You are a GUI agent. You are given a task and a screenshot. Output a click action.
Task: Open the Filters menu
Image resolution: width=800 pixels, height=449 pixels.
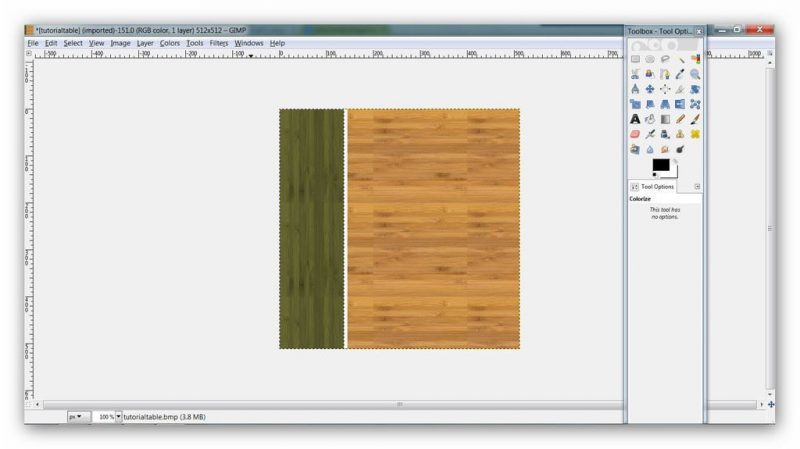coord(219,43)
